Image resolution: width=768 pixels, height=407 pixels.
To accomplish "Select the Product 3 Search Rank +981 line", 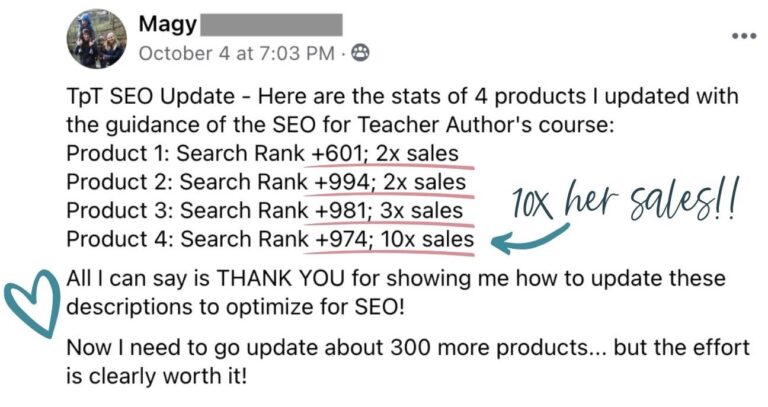I will point(264,211).
